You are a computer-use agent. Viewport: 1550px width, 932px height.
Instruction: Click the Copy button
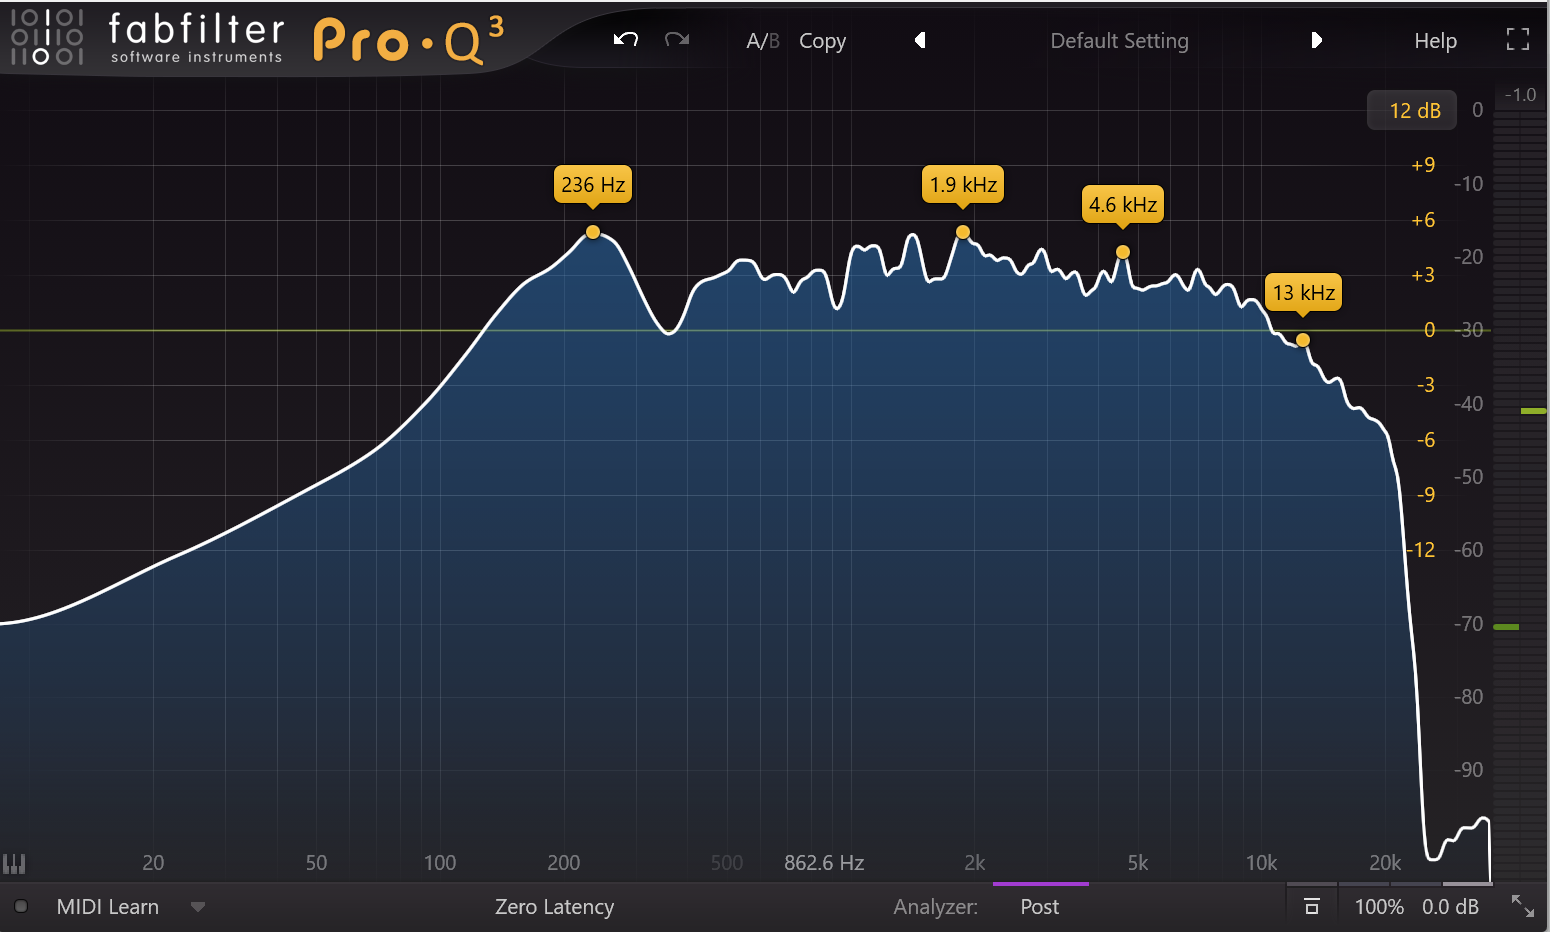coord(822,41)
